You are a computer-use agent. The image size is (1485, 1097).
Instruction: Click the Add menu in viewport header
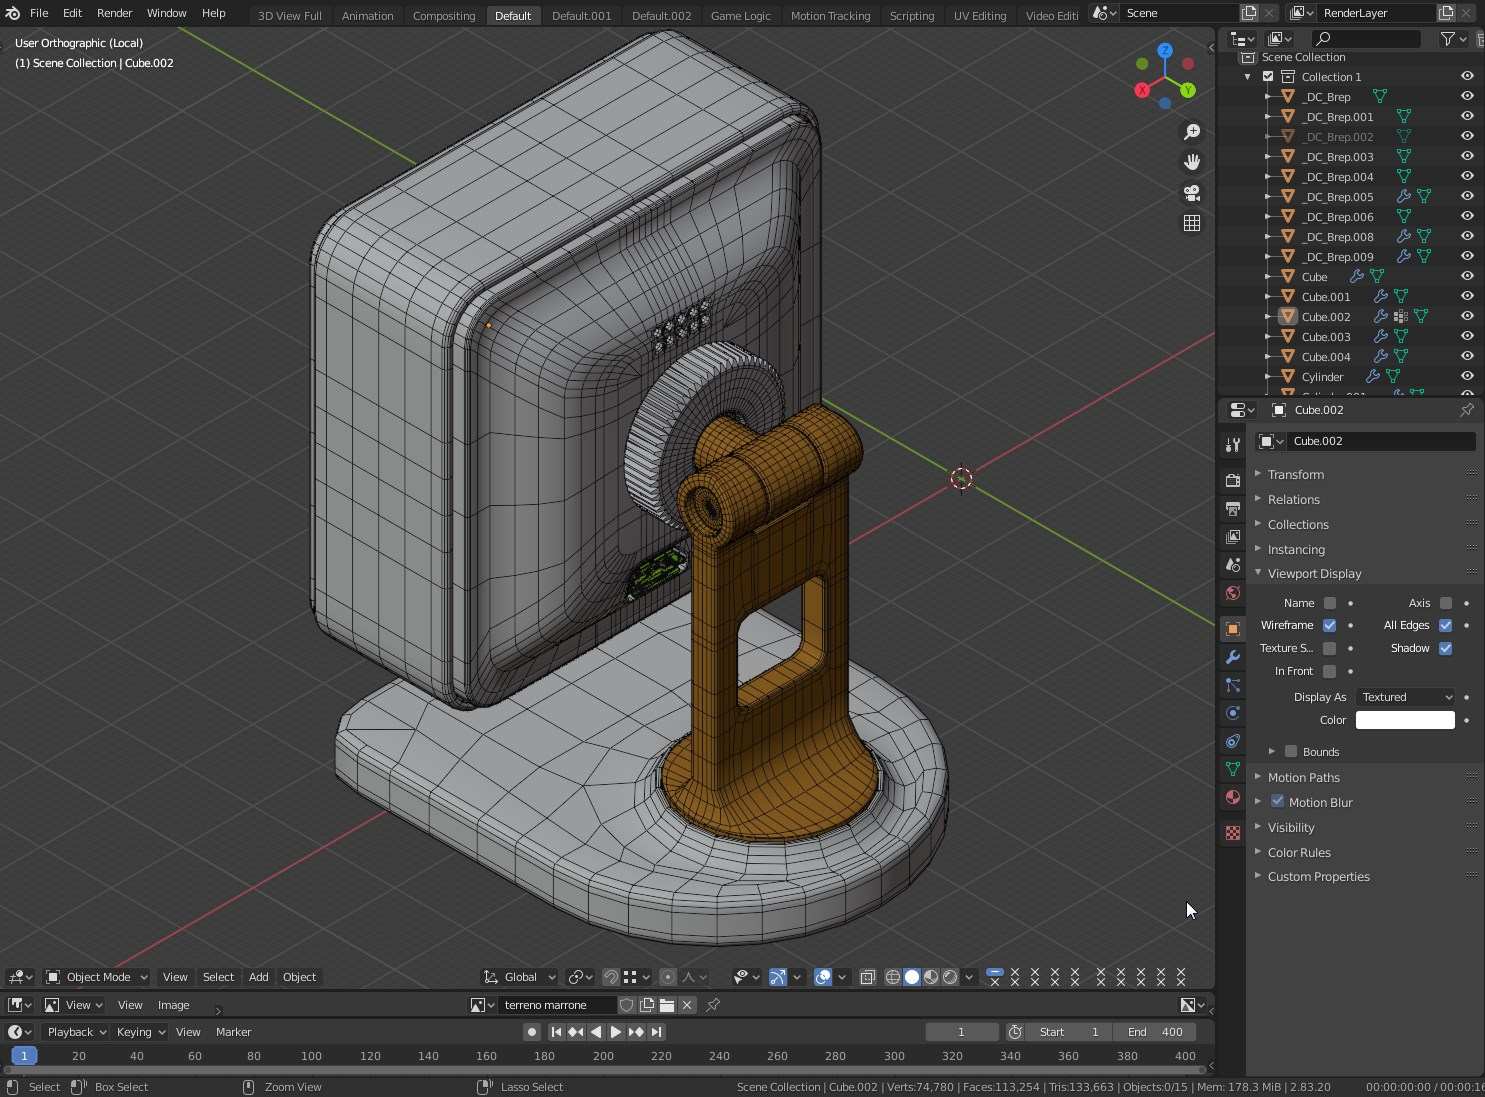click(258, 977)
